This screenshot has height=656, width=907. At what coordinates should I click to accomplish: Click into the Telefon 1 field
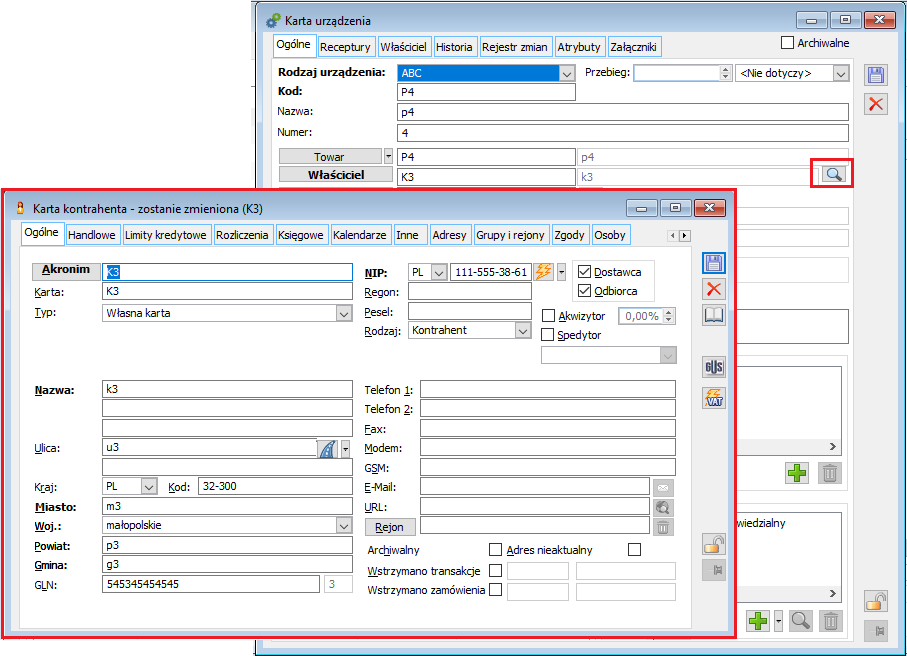coord(547,389)
